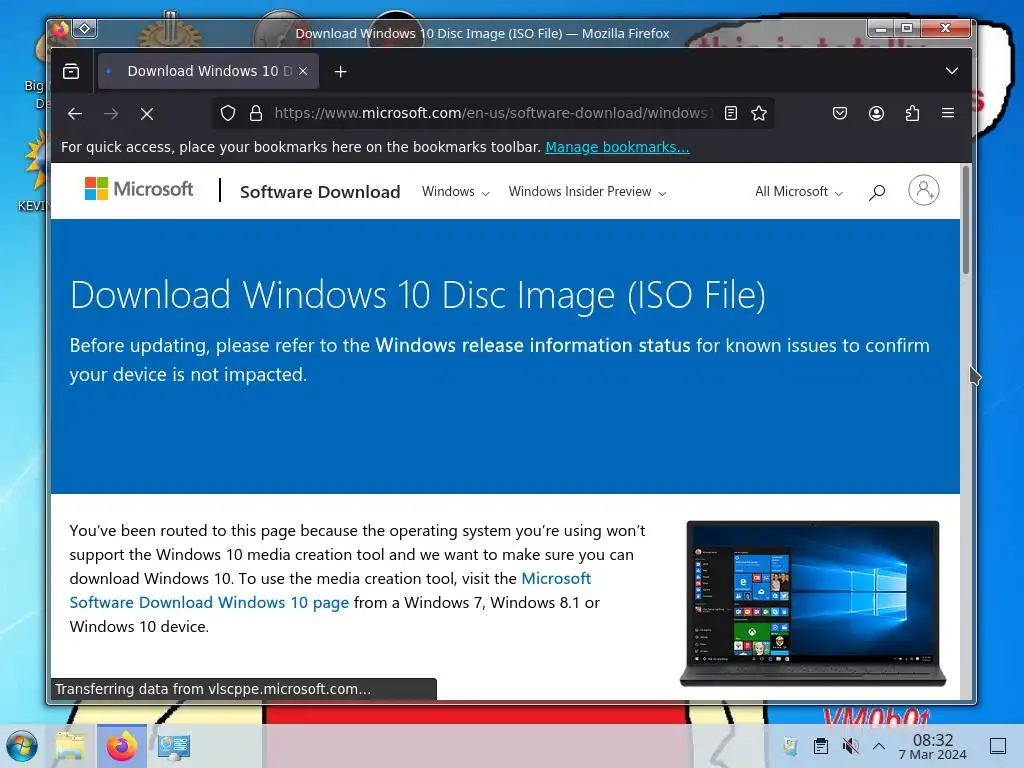Open Firefox application hamburger menu
The height and width of the screenshot is (768, 1024).
click(x=948, y=113)
